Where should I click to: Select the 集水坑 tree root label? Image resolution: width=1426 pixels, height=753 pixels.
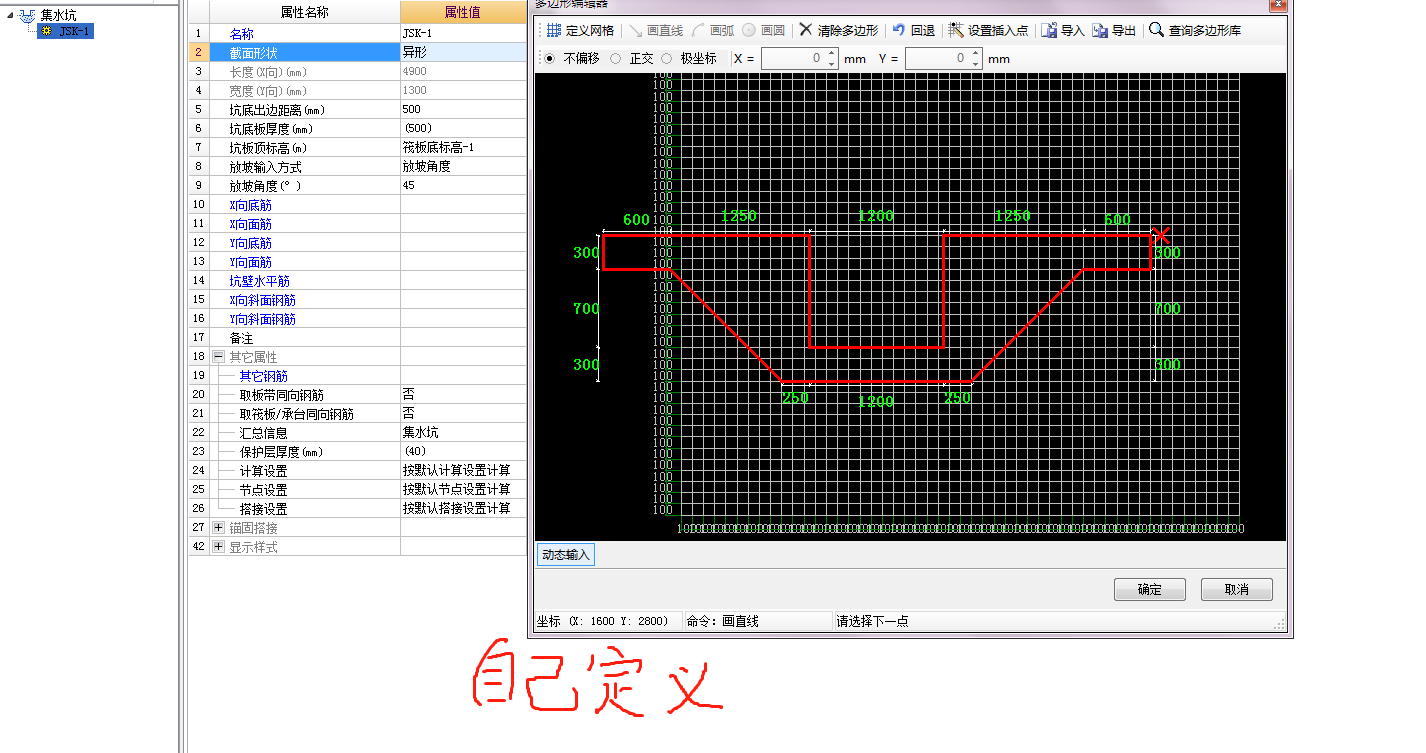tap(58, 15)
